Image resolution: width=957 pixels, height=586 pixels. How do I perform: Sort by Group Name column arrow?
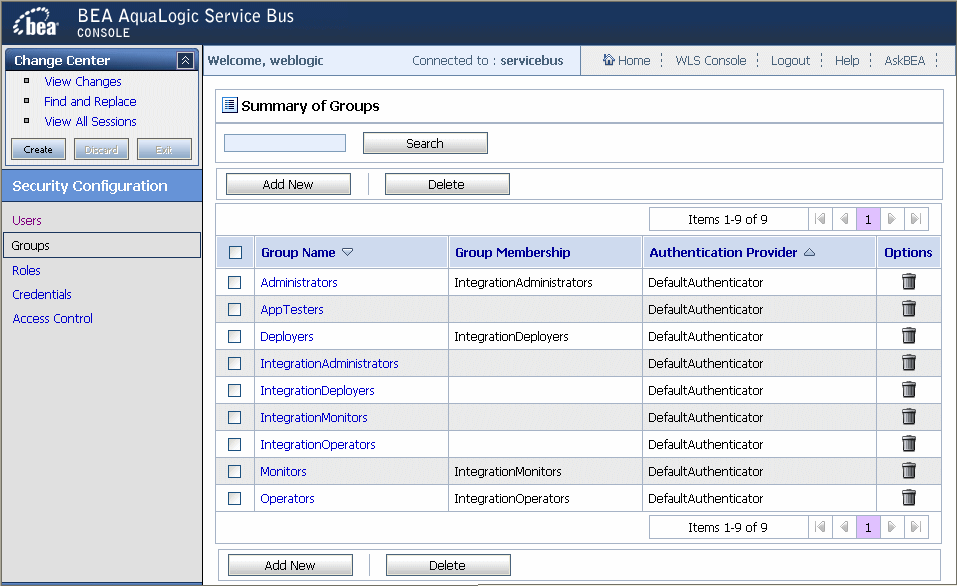(348, 253)
